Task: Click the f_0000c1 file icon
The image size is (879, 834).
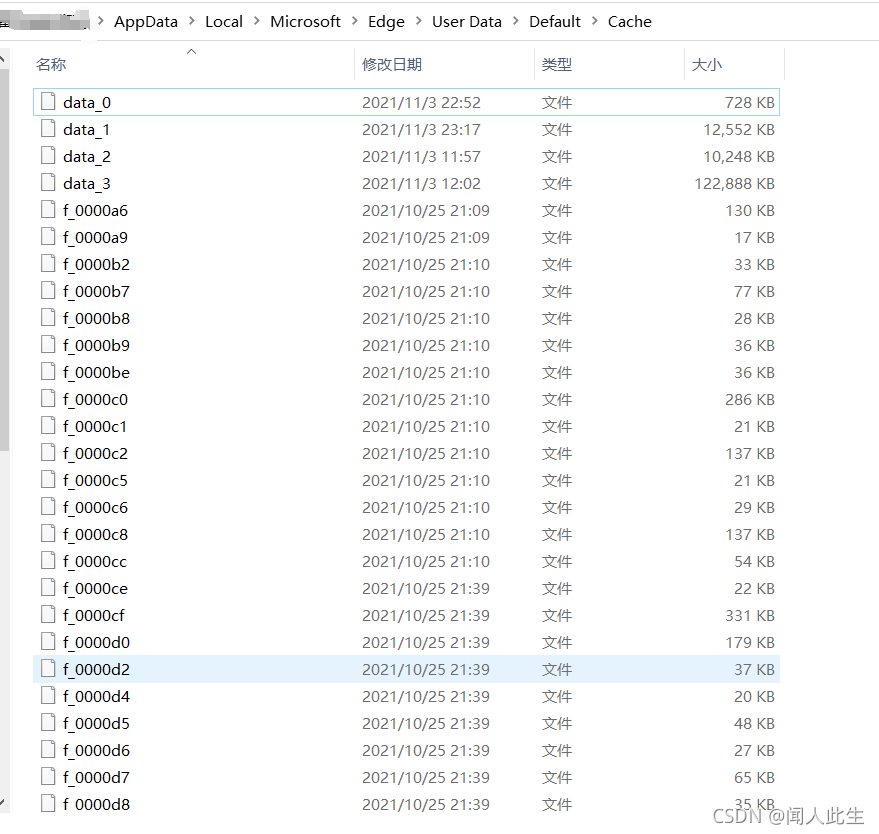Action: pos(48,426)
